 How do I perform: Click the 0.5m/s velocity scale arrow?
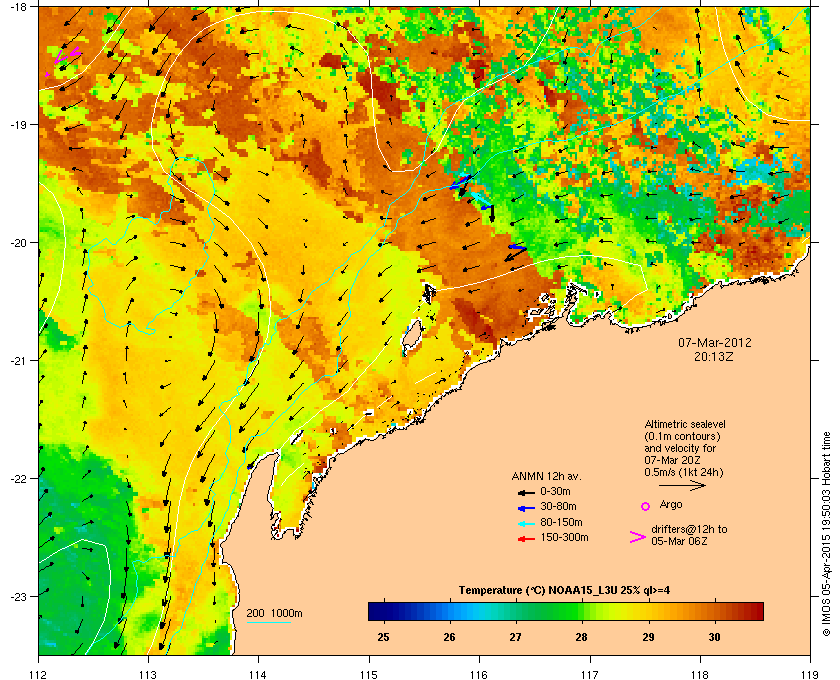coord(682,485)
